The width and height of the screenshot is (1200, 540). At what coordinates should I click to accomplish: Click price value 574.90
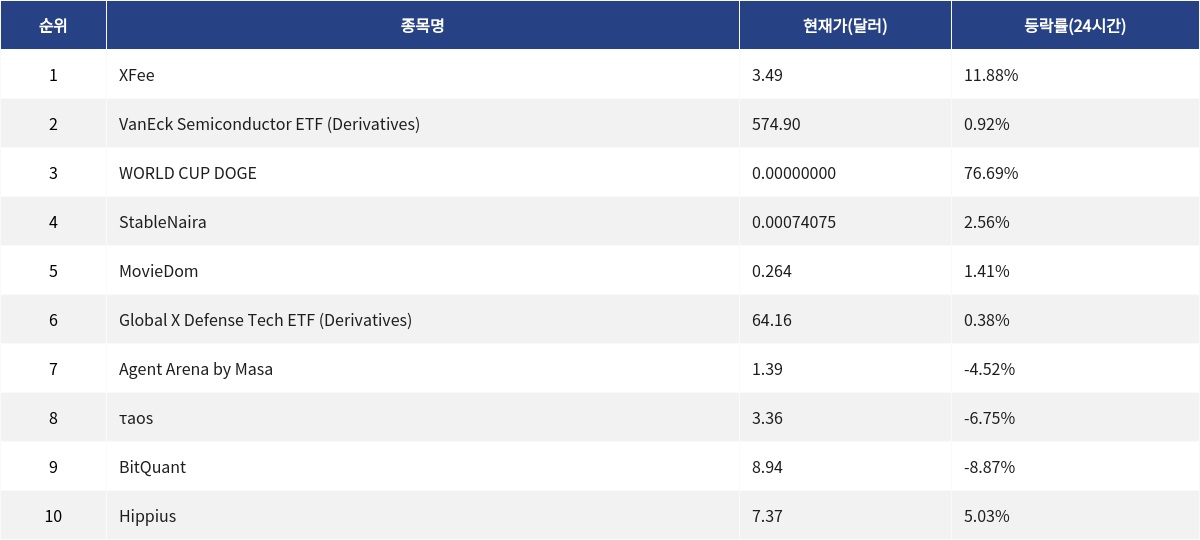click(776, 124)
